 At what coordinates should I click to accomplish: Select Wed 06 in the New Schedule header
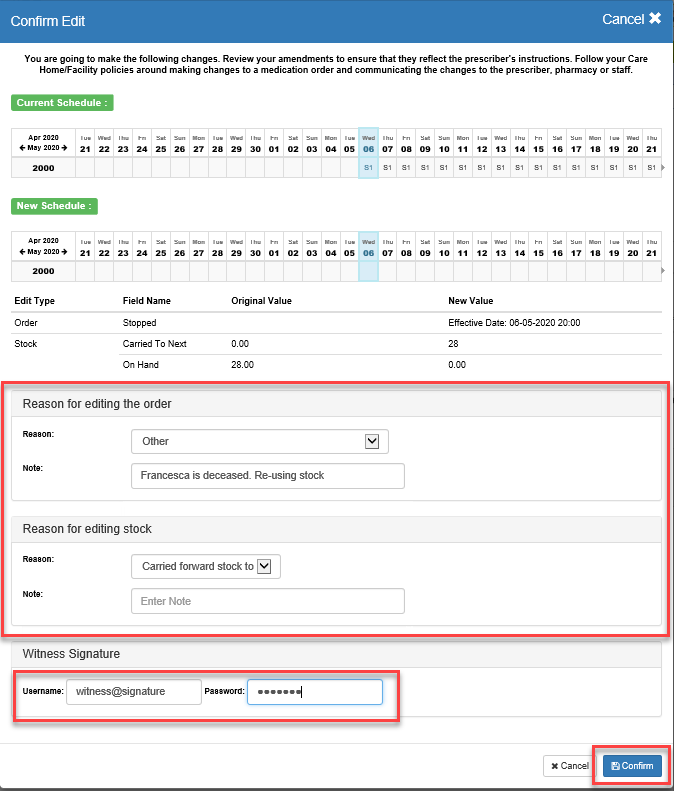368,247
